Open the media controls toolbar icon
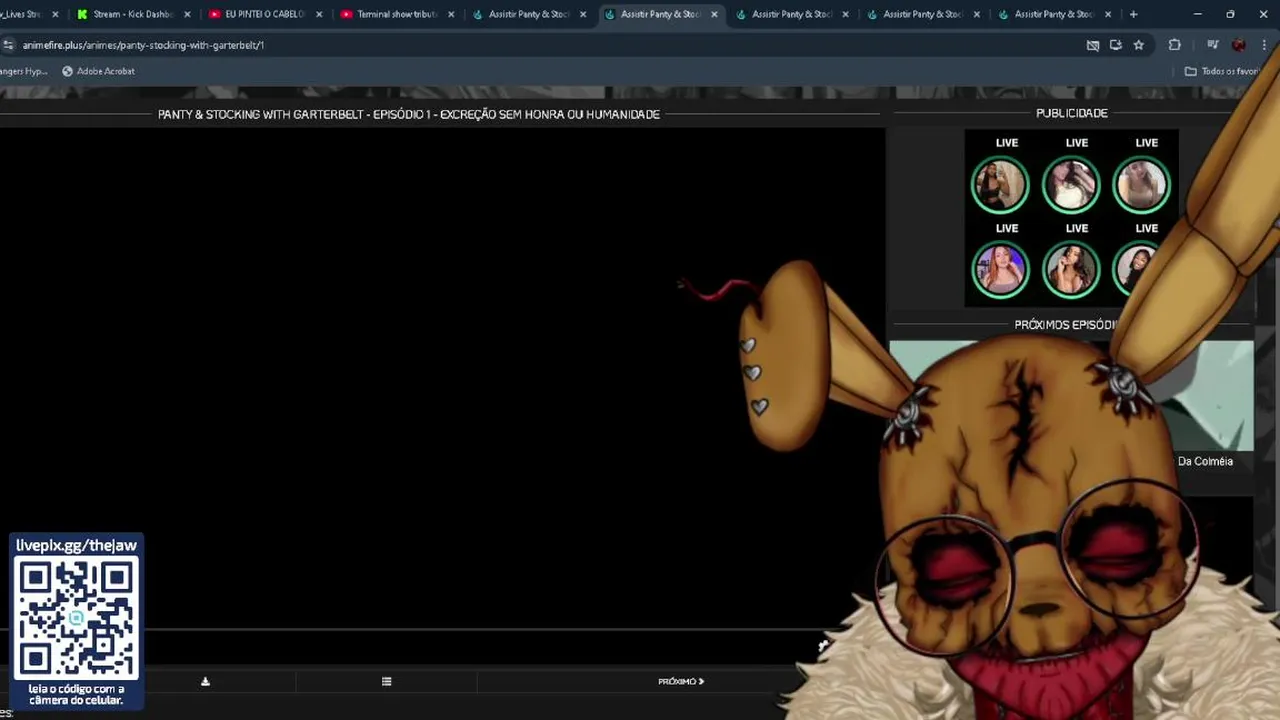Image resolution: width=1280 pixels, height=720 pixels. point(1212,45)
